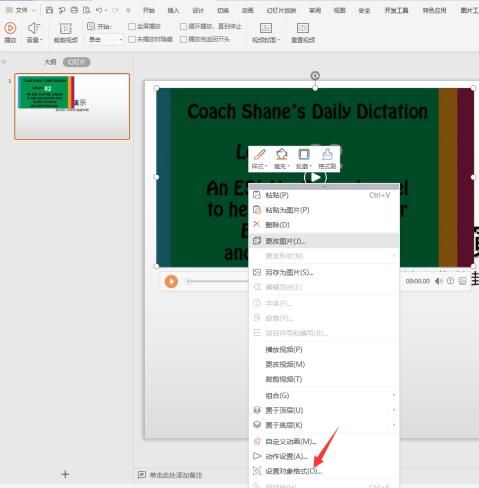Screen dimensions: 479x488
Task: Click the Format Painter icon in mini toolbar
Action: tap(327, 154)
